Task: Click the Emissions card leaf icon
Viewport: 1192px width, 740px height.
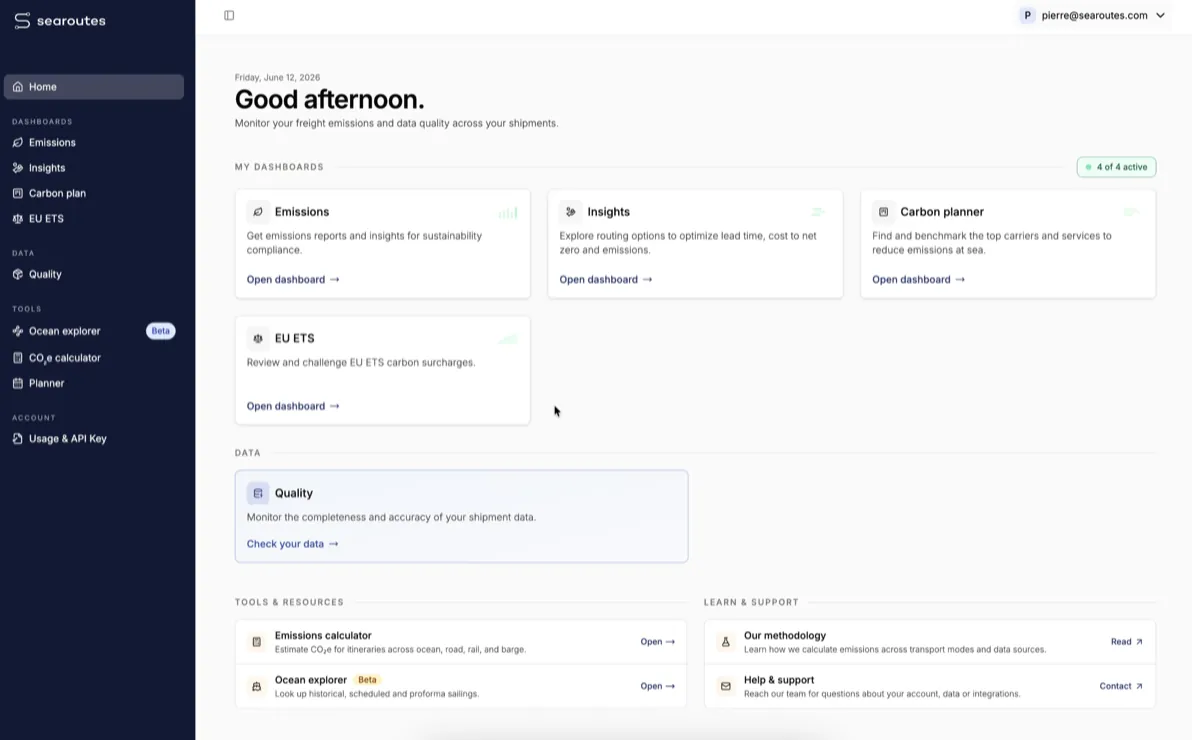Action: (258, 211)
